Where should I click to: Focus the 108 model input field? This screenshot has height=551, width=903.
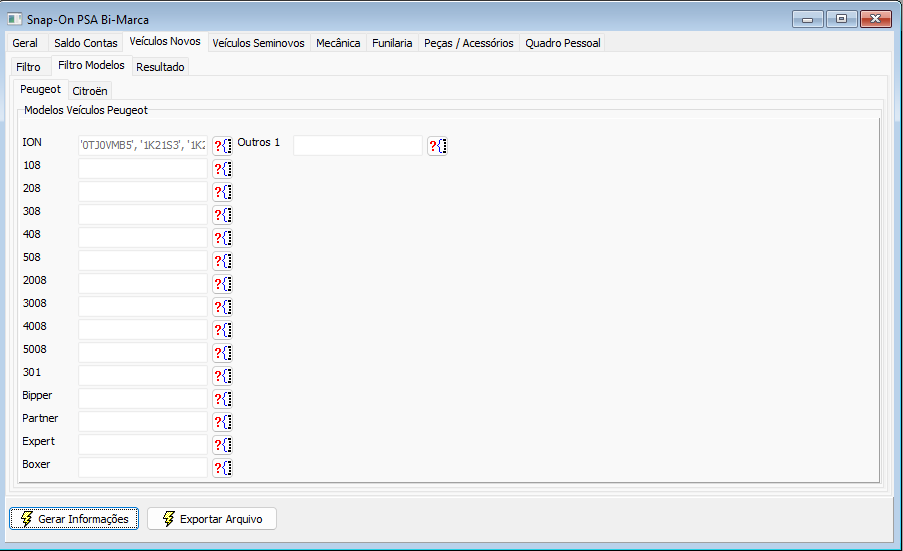[143, 169]
